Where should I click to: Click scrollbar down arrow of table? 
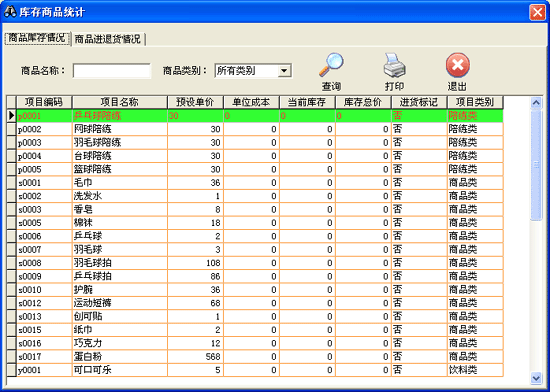pyautogui.click(x=536, y=378)
